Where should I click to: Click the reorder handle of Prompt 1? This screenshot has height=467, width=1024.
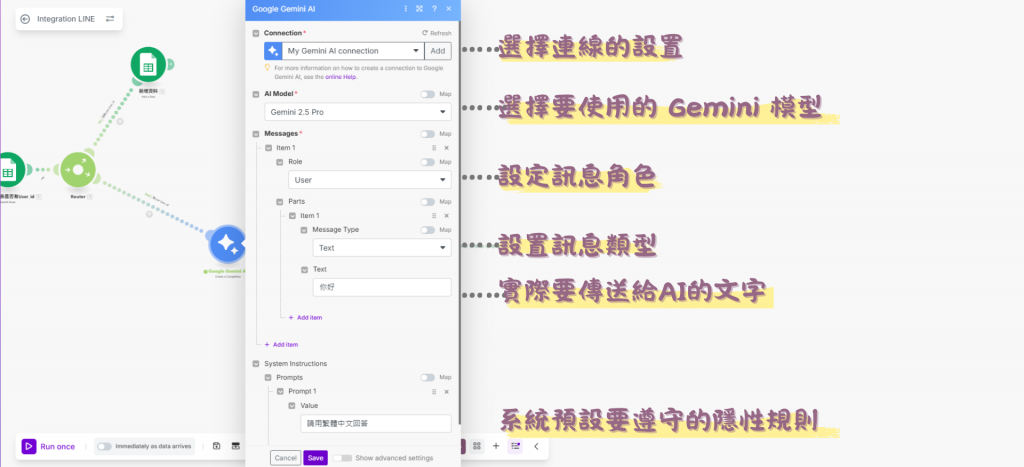(x=434, y=391)
